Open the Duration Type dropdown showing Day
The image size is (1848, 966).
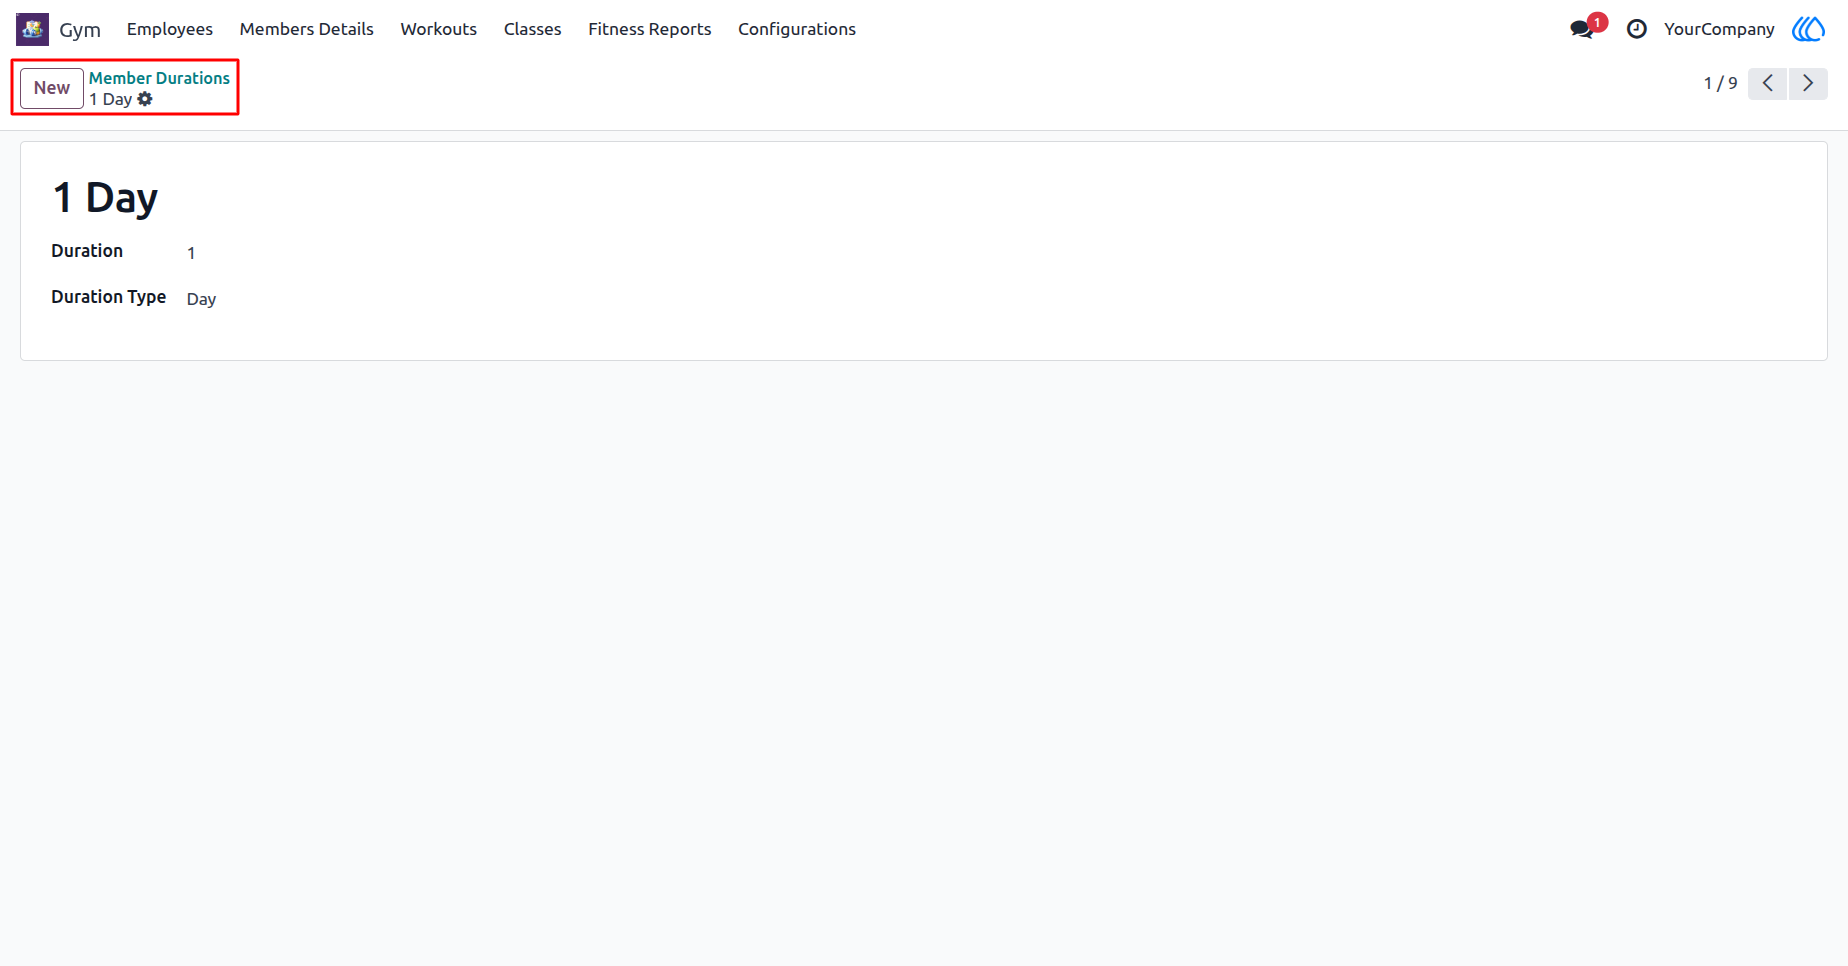[201, 299]
